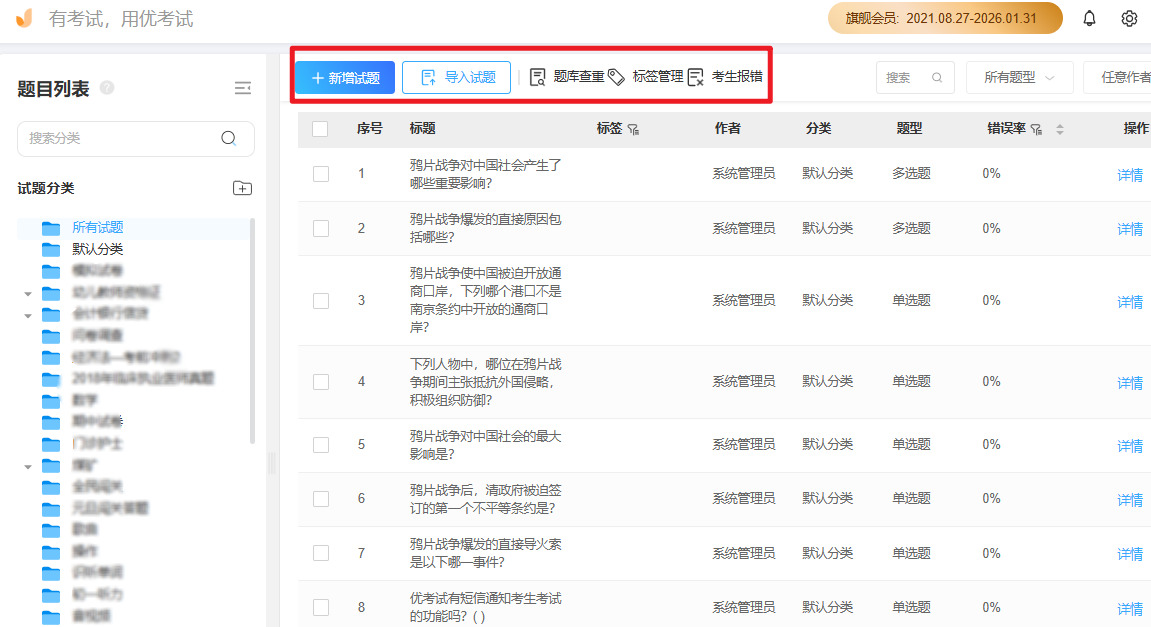The height and width of the screenshot is (627, 1151).
Task: Collapse the left panel via its list icon
Action: [x=242, y=88]
